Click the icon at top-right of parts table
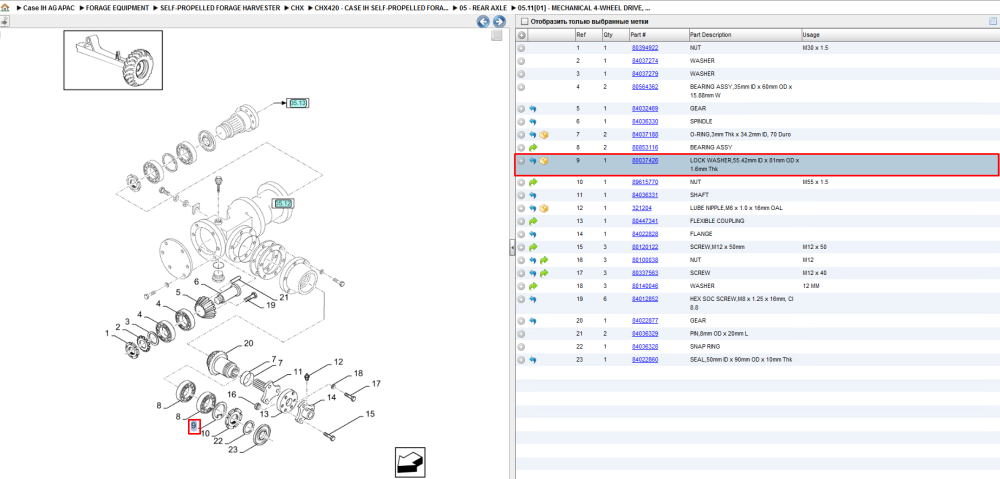The width and height of the screenshot is (1000, 479). point(992,21)
